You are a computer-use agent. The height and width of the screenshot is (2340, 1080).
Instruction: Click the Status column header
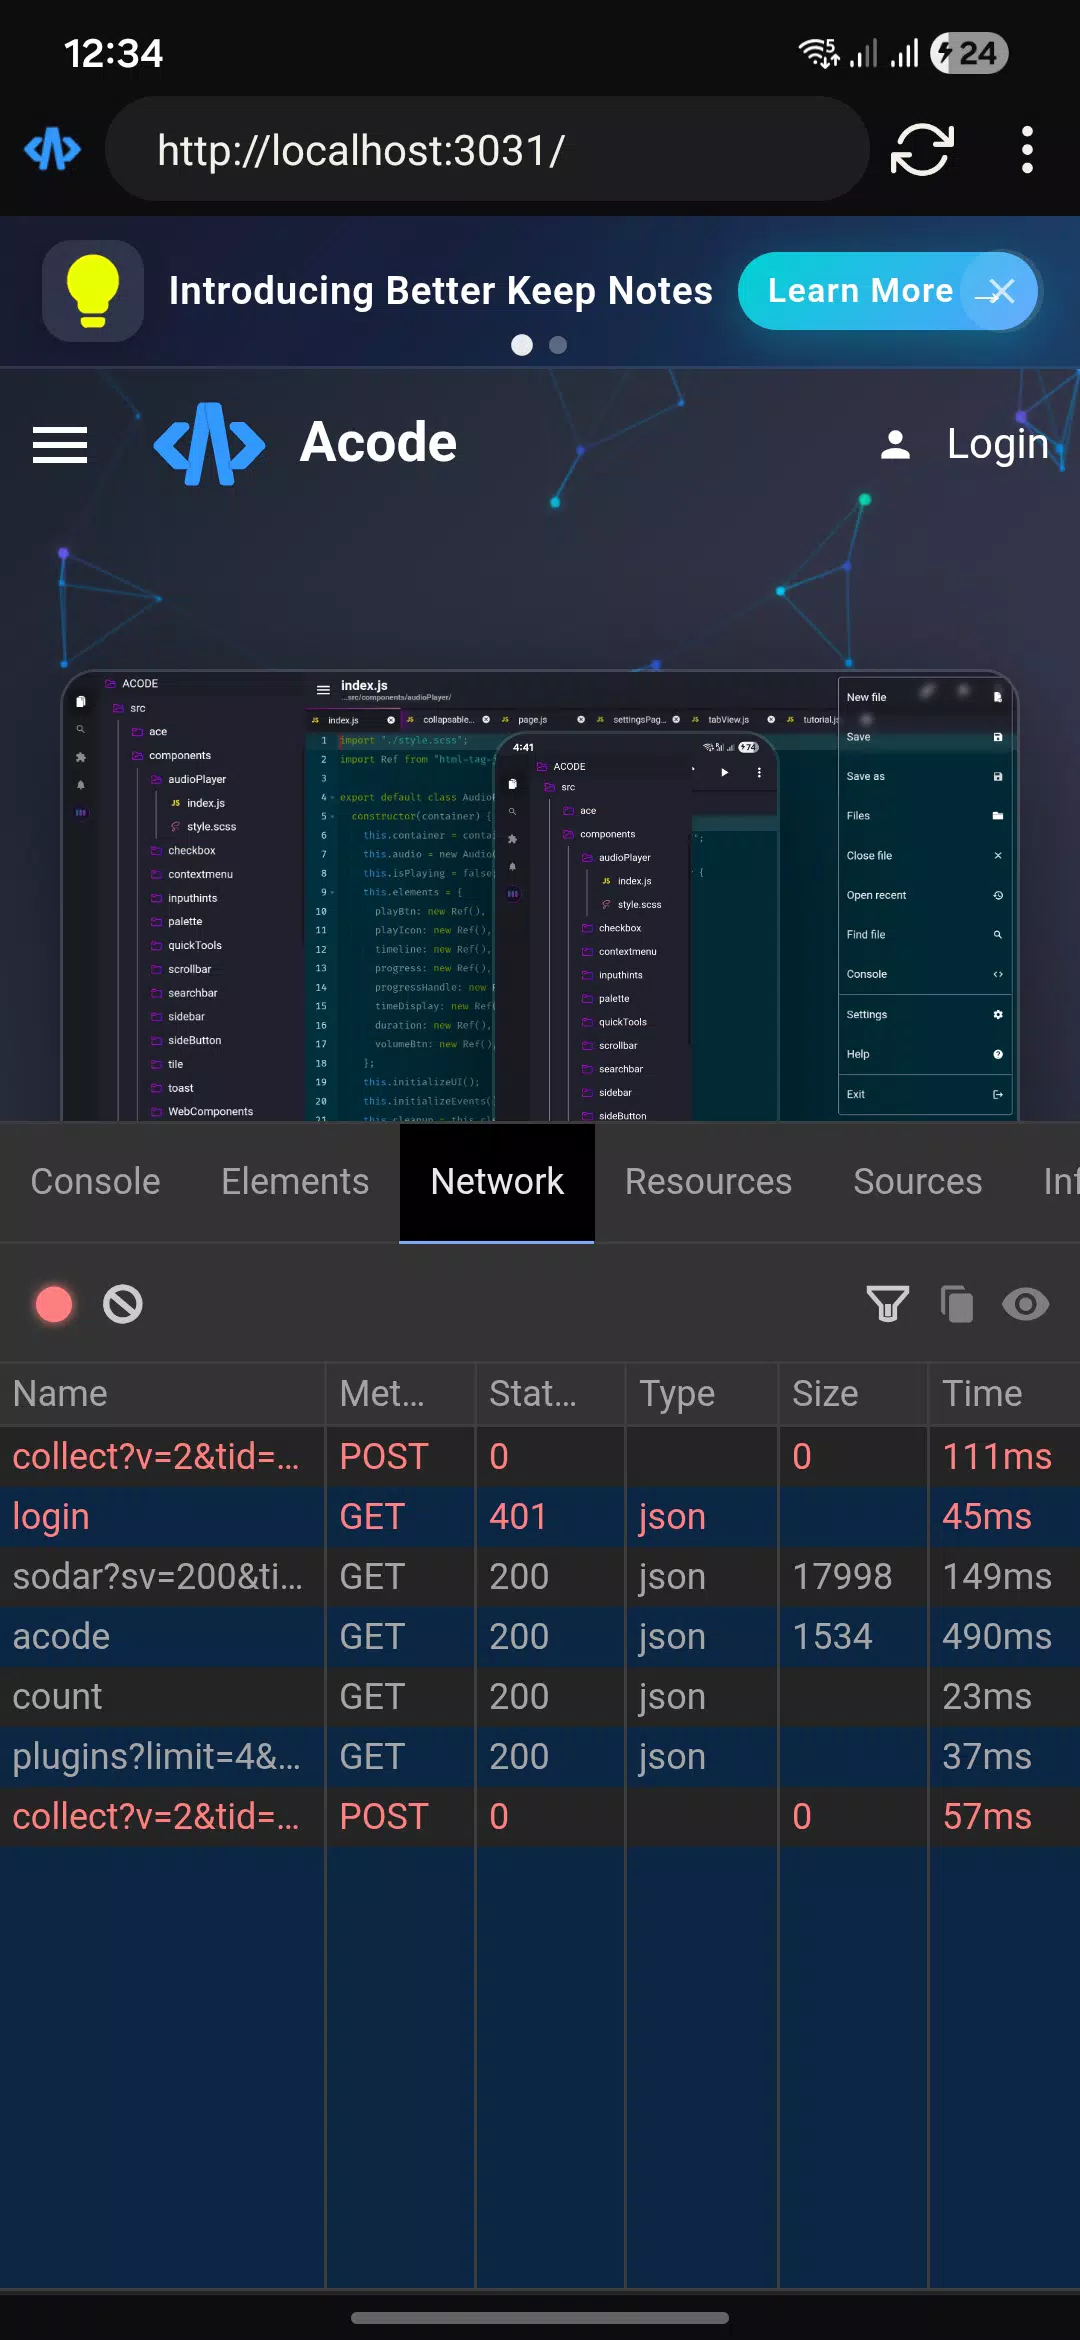(x=550, y=1394)
